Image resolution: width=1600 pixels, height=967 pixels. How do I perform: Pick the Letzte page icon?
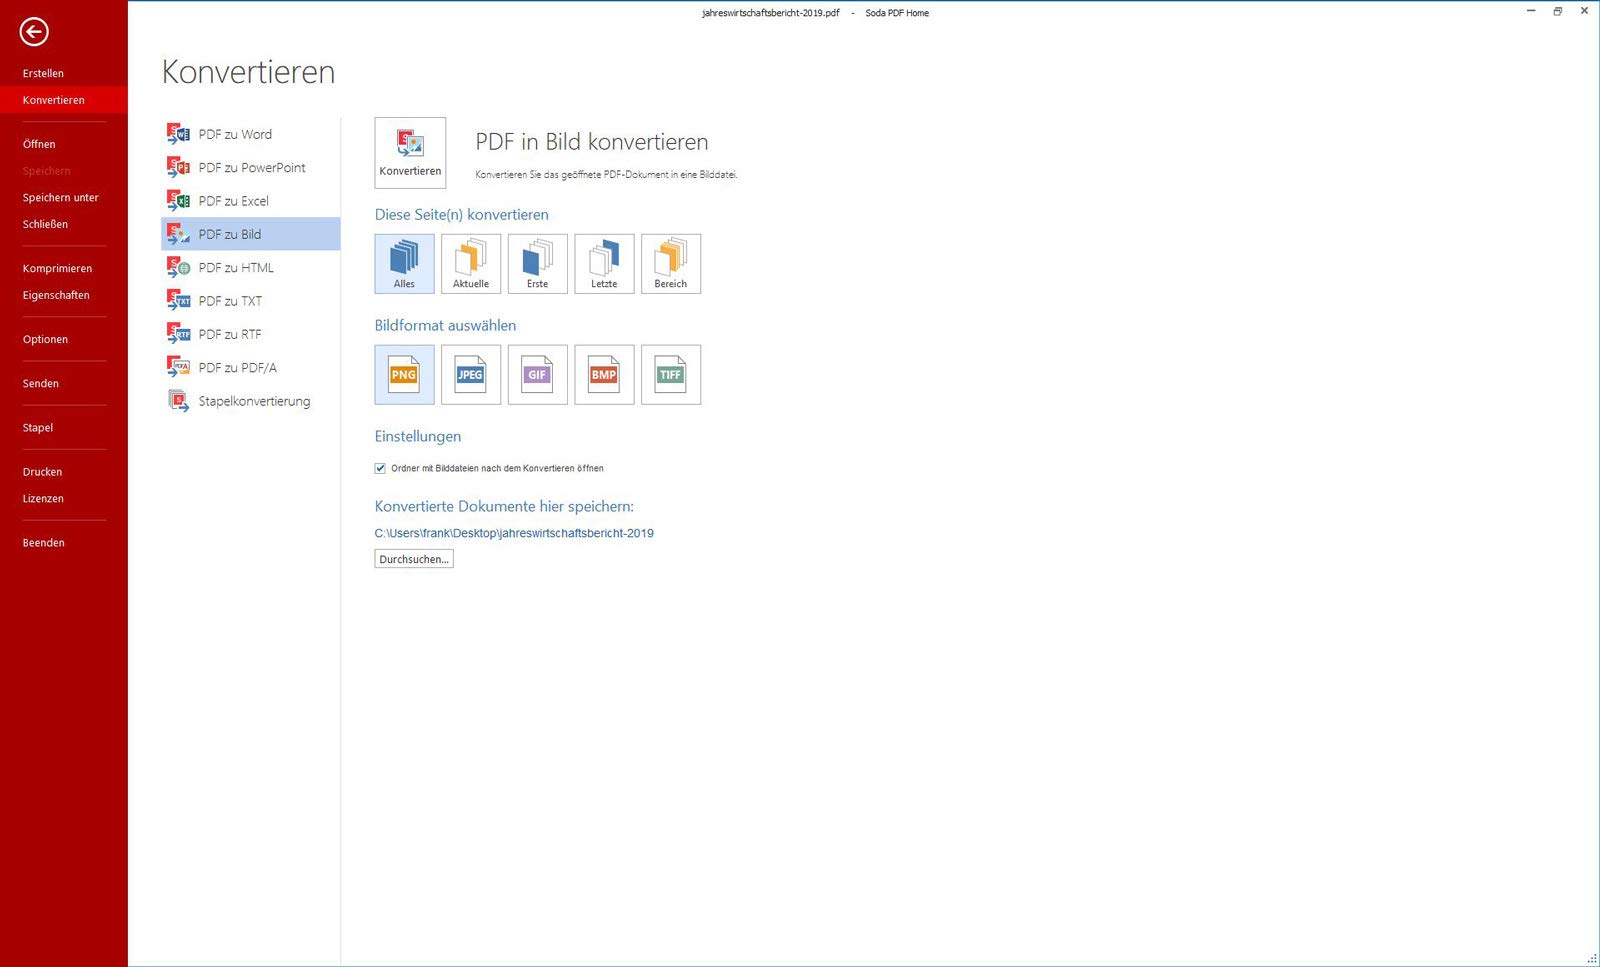(604, 263)
